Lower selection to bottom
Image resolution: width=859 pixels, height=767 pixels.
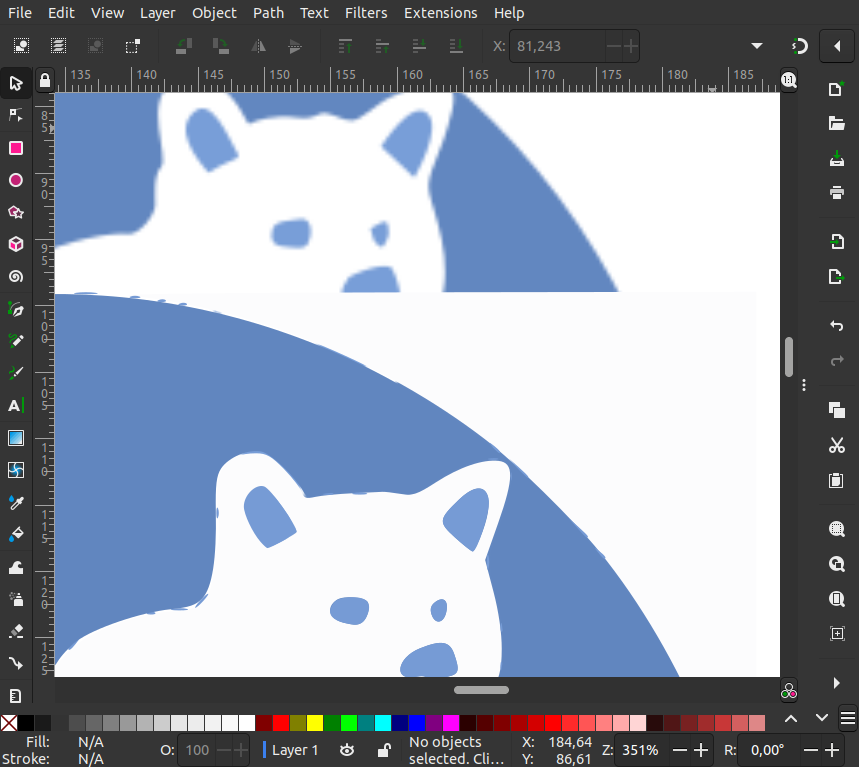click(456, 46)
